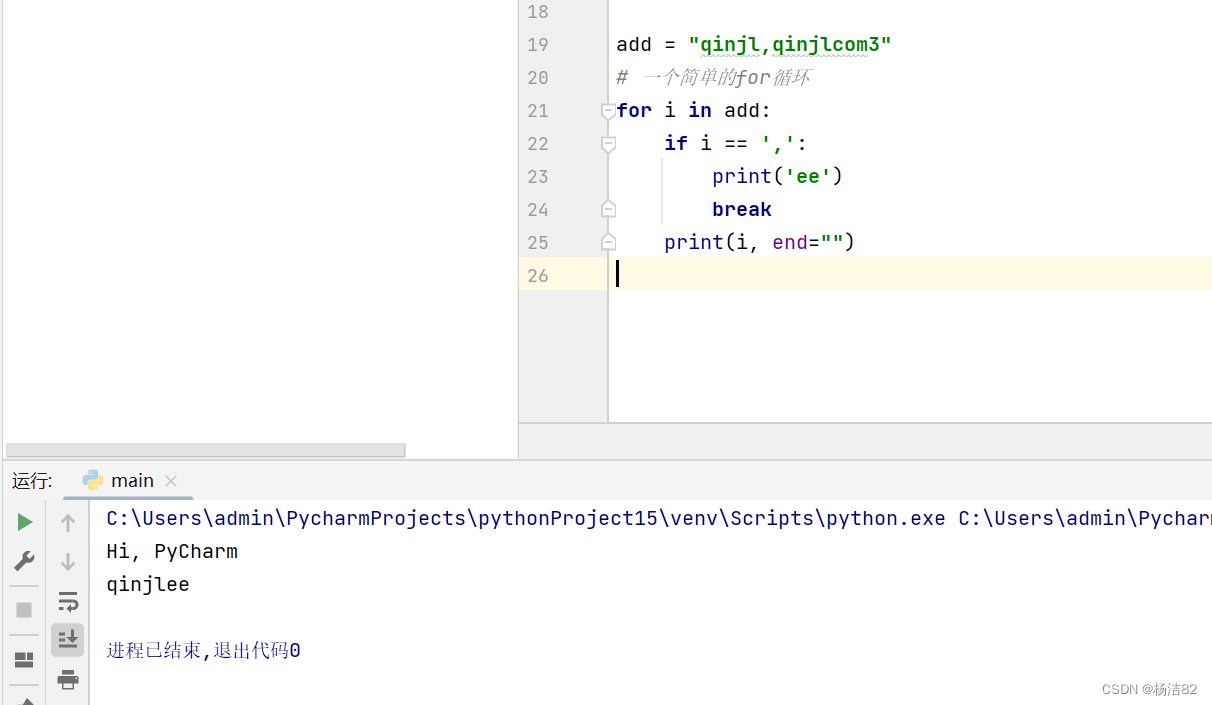1212x705 pixels.
Task: Place cursor in editor at line 26
Action: point(700,274)
